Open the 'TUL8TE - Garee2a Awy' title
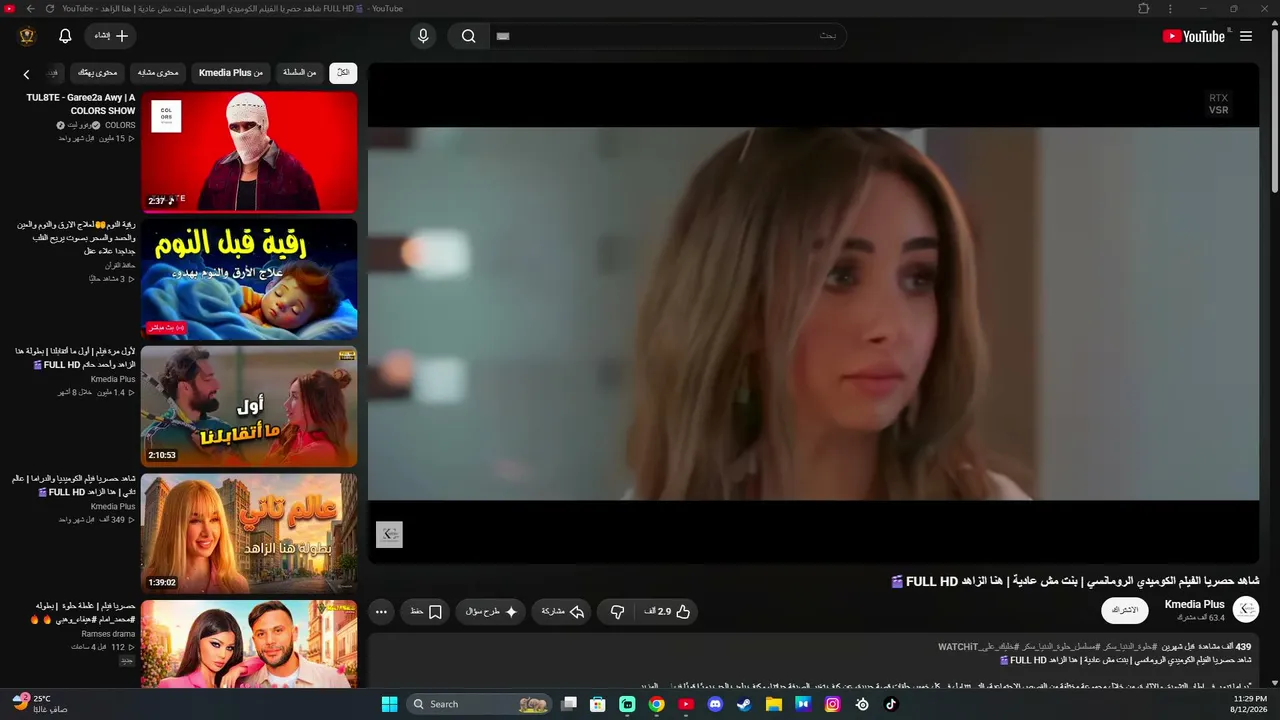1280x720 pixels. tap(81, 104)
